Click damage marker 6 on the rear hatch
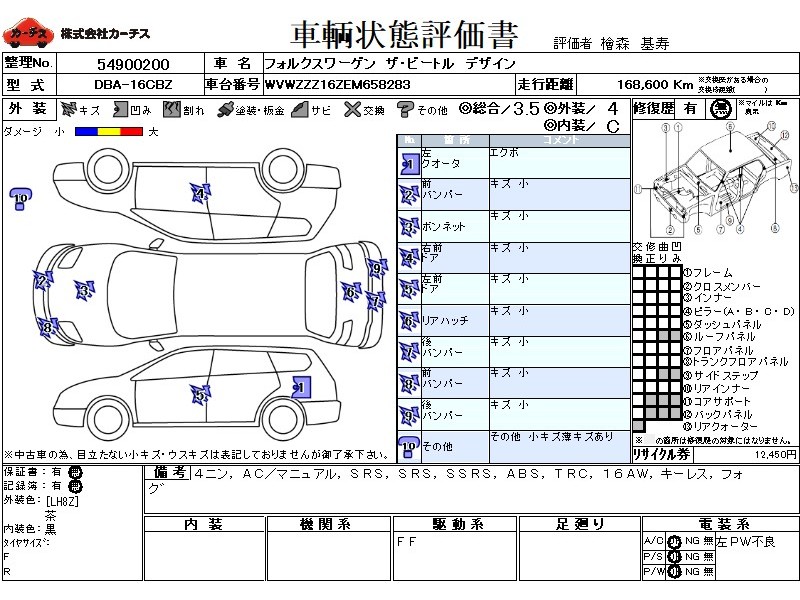Screen dimensions: 800x600 pos(351,292)
